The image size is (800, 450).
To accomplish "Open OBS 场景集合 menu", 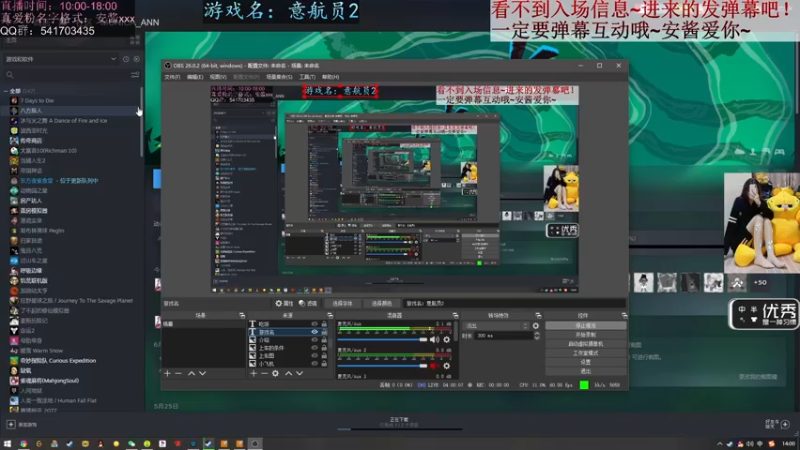I will (279, 77).
